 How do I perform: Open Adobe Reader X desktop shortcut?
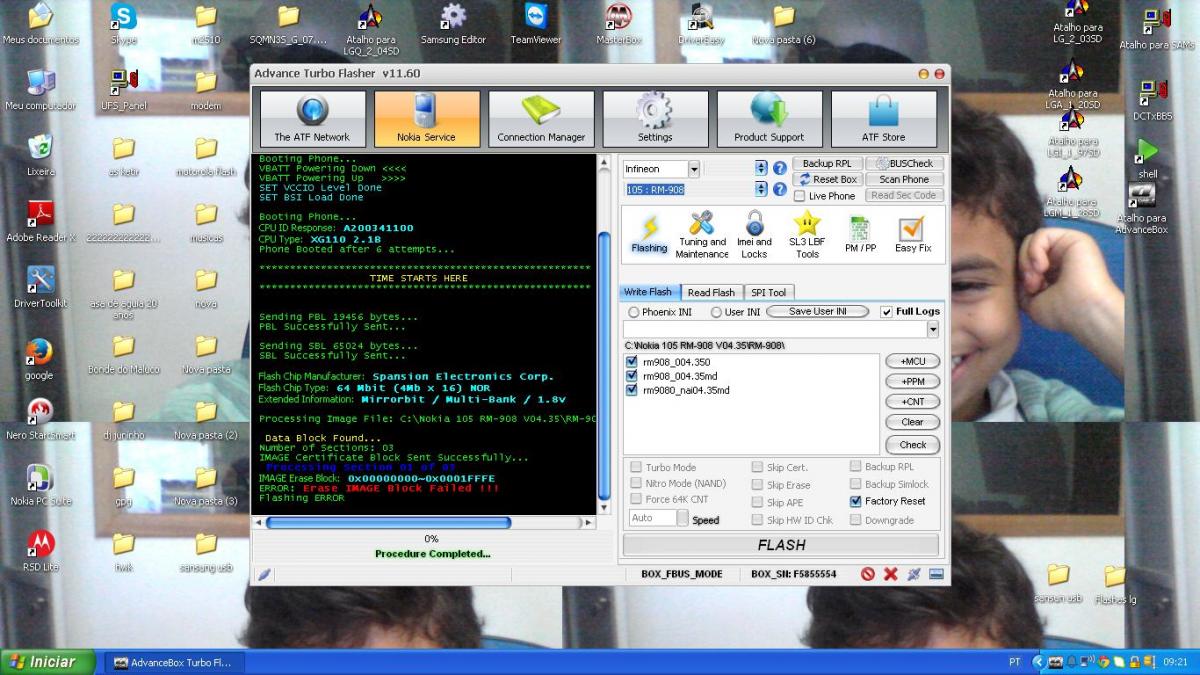pos(41,222)
